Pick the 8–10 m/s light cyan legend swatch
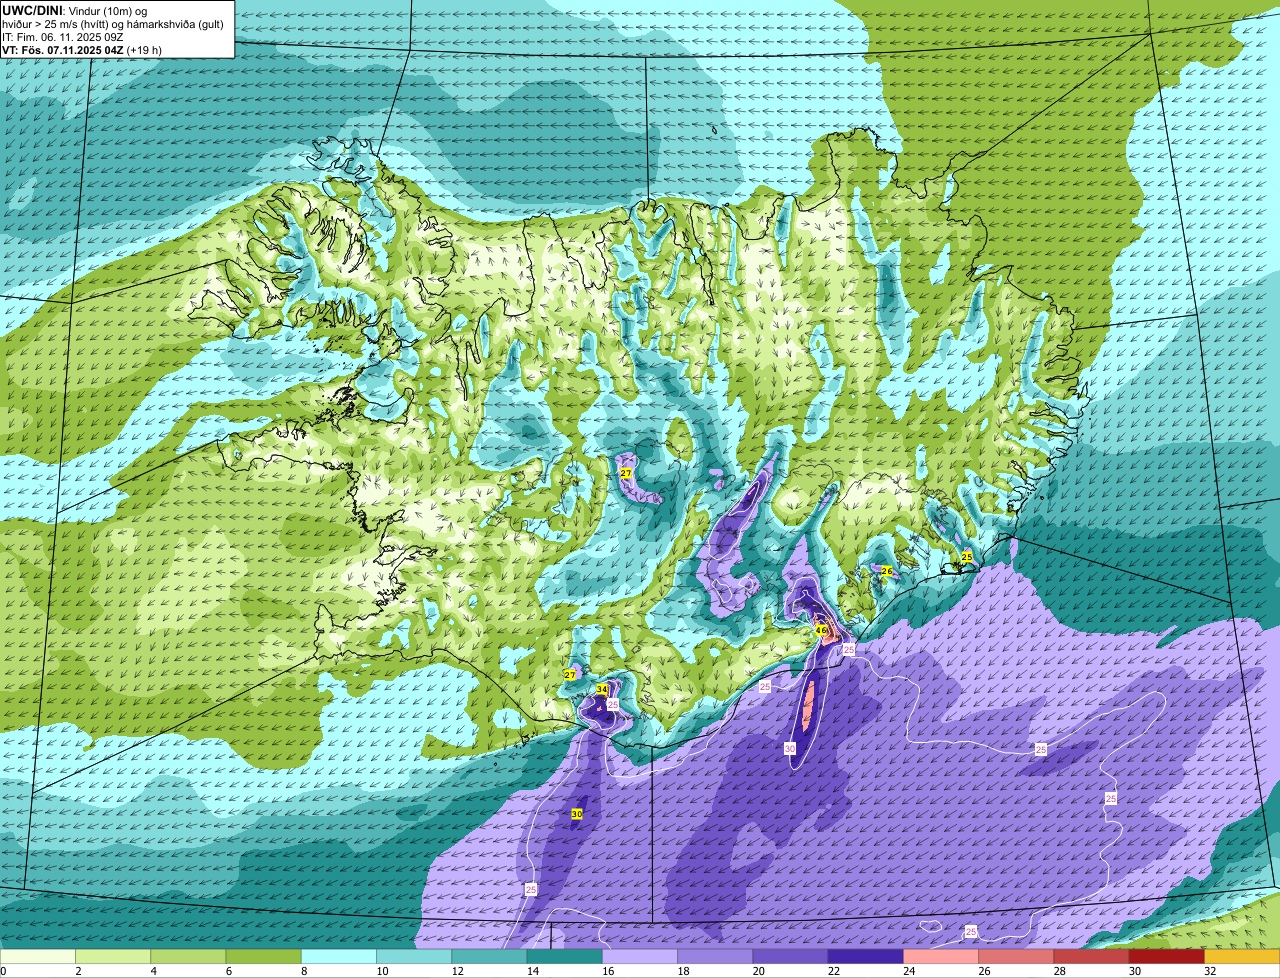The image size is (1280, 978). point(339,957)
